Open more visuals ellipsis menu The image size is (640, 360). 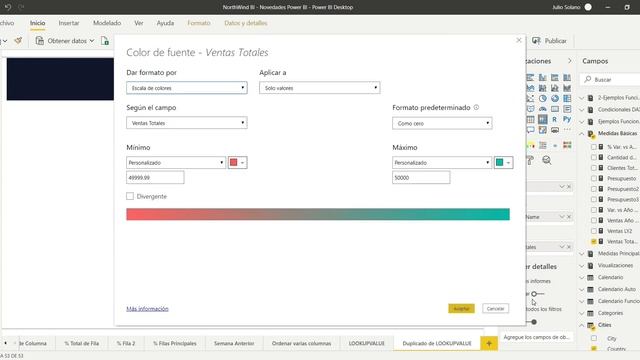567,130
